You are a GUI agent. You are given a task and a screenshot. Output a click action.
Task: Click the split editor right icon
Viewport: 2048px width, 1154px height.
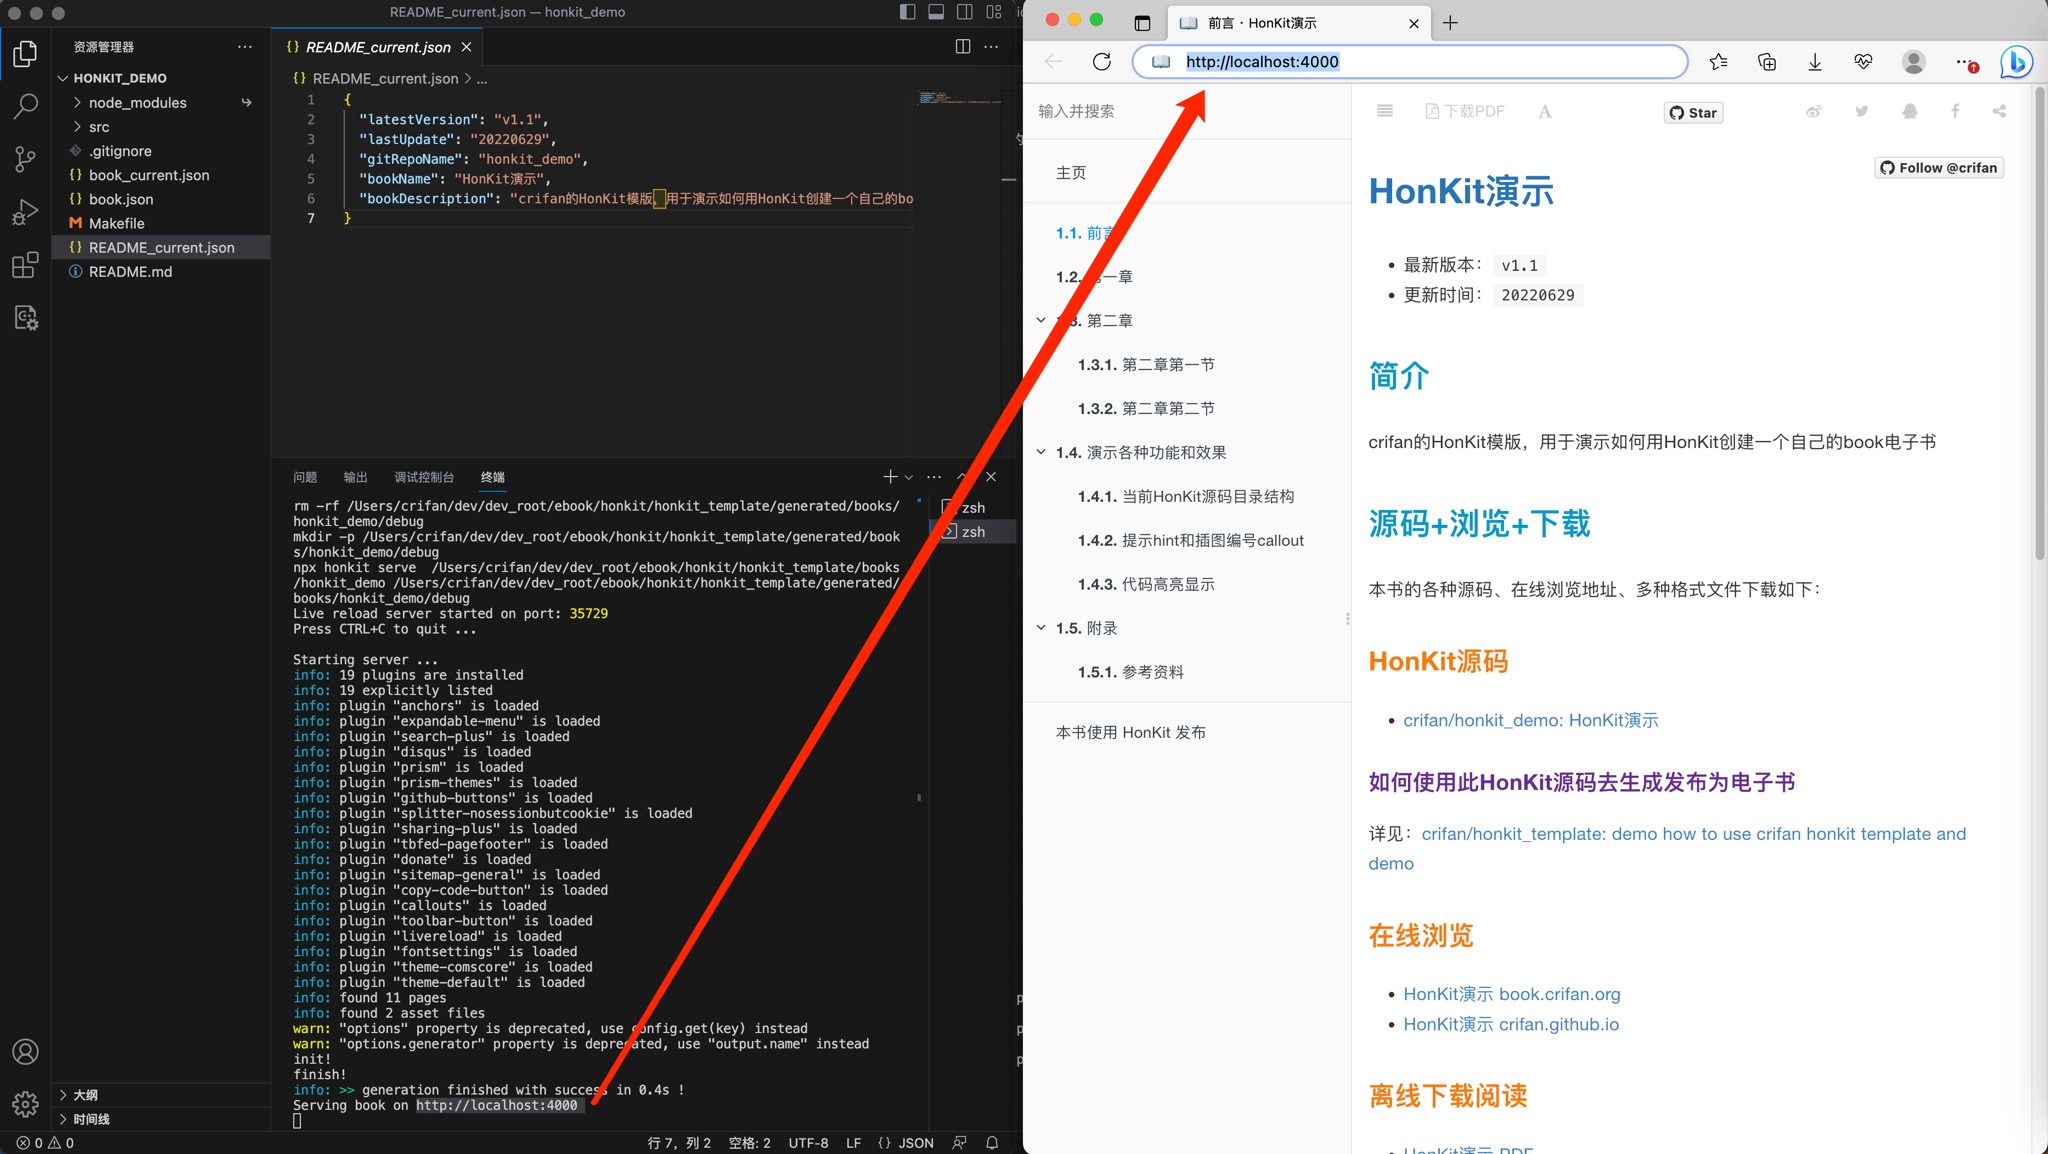click(963, 47)
